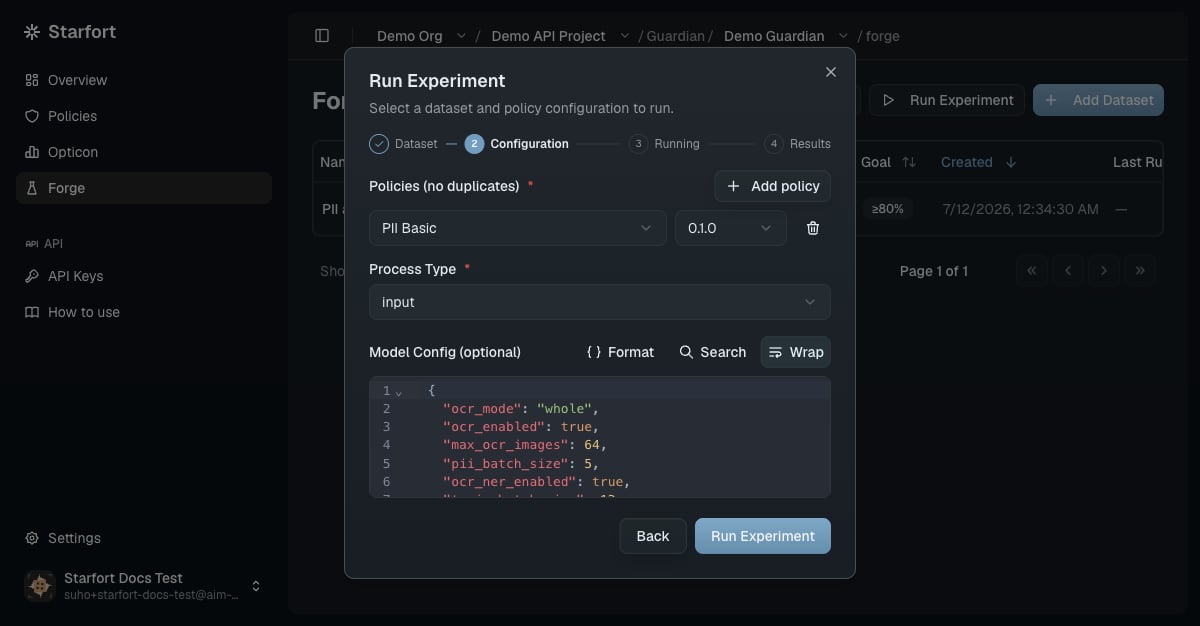Open API Keys in sidebar
This screenshot has width=1200, height=626.
[x=143, y=276]
